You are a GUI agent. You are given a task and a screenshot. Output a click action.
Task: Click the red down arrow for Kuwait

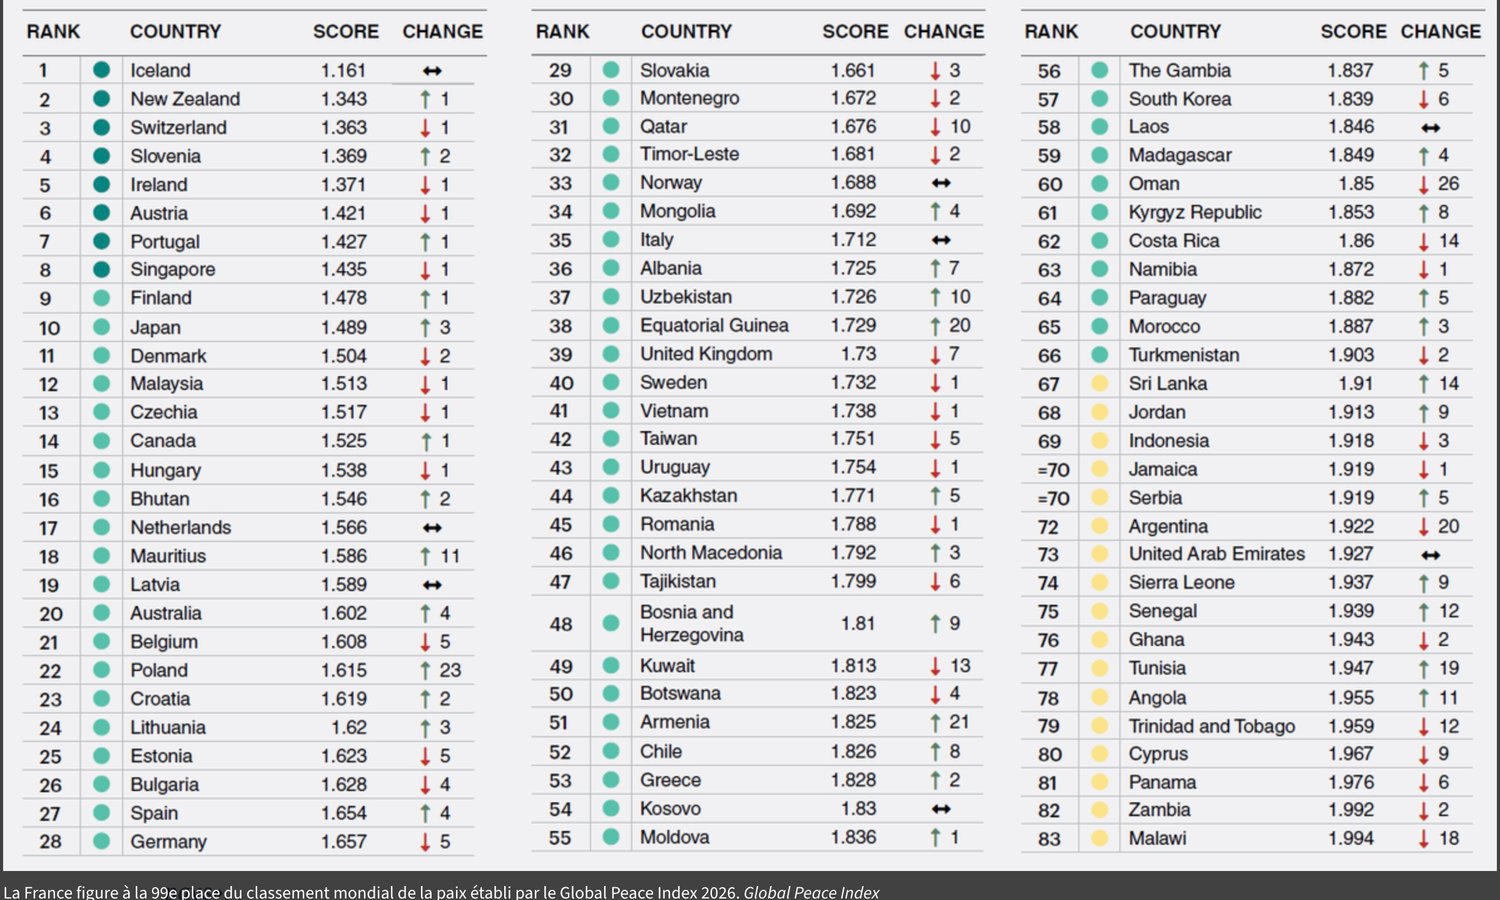pos(935,666)
